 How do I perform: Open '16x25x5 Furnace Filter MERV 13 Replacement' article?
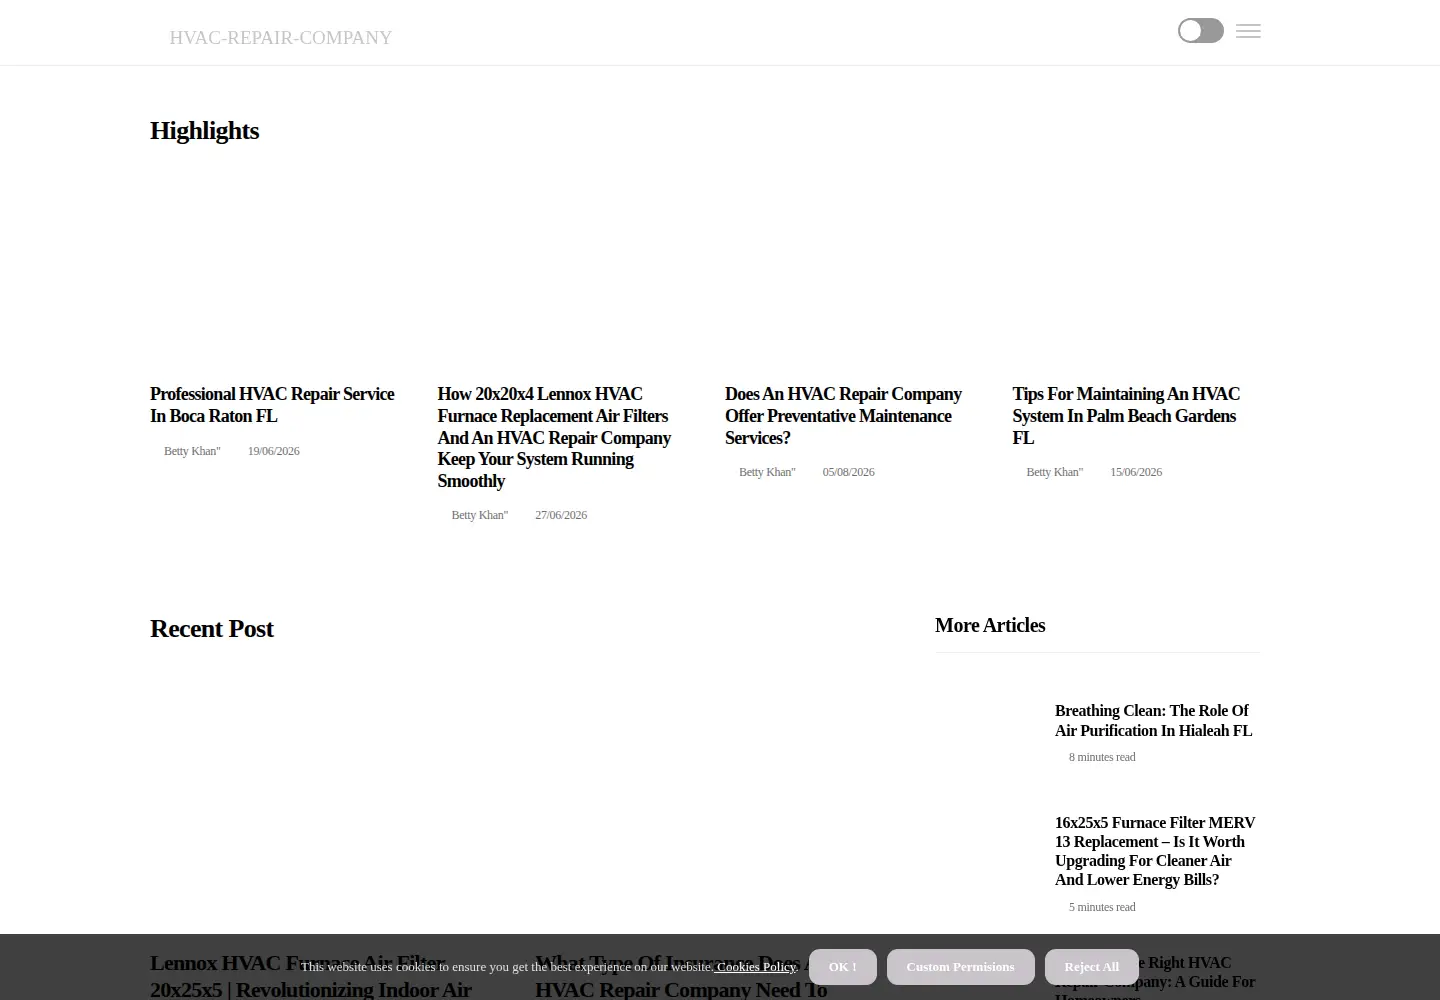click(1155, 851)
